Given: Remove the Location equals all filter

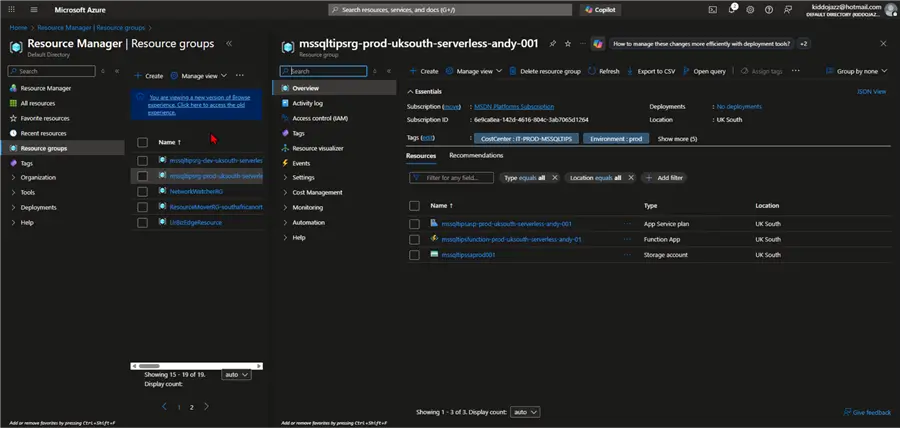Looking at the screenshot, I should 631,178.
